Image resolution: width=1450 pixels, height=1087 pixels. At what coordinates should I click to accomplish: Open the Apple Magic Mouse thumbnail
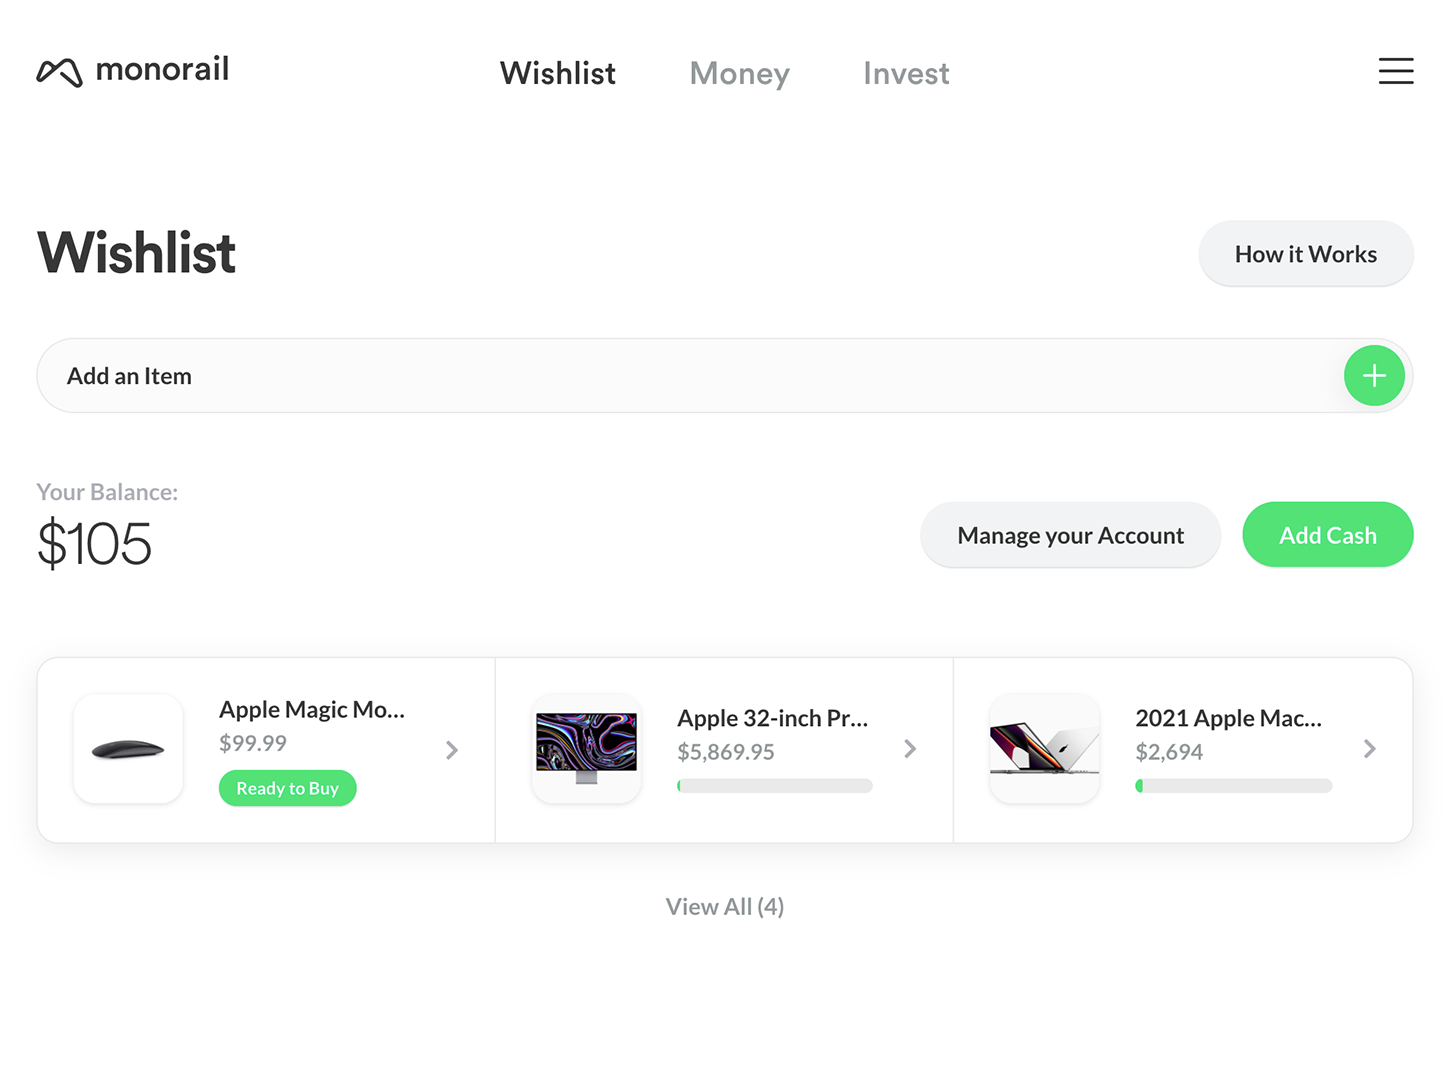click(128, 749)
